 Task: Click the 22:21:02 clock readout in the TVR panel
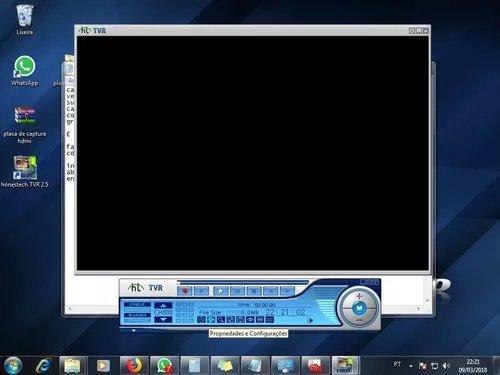286,312
